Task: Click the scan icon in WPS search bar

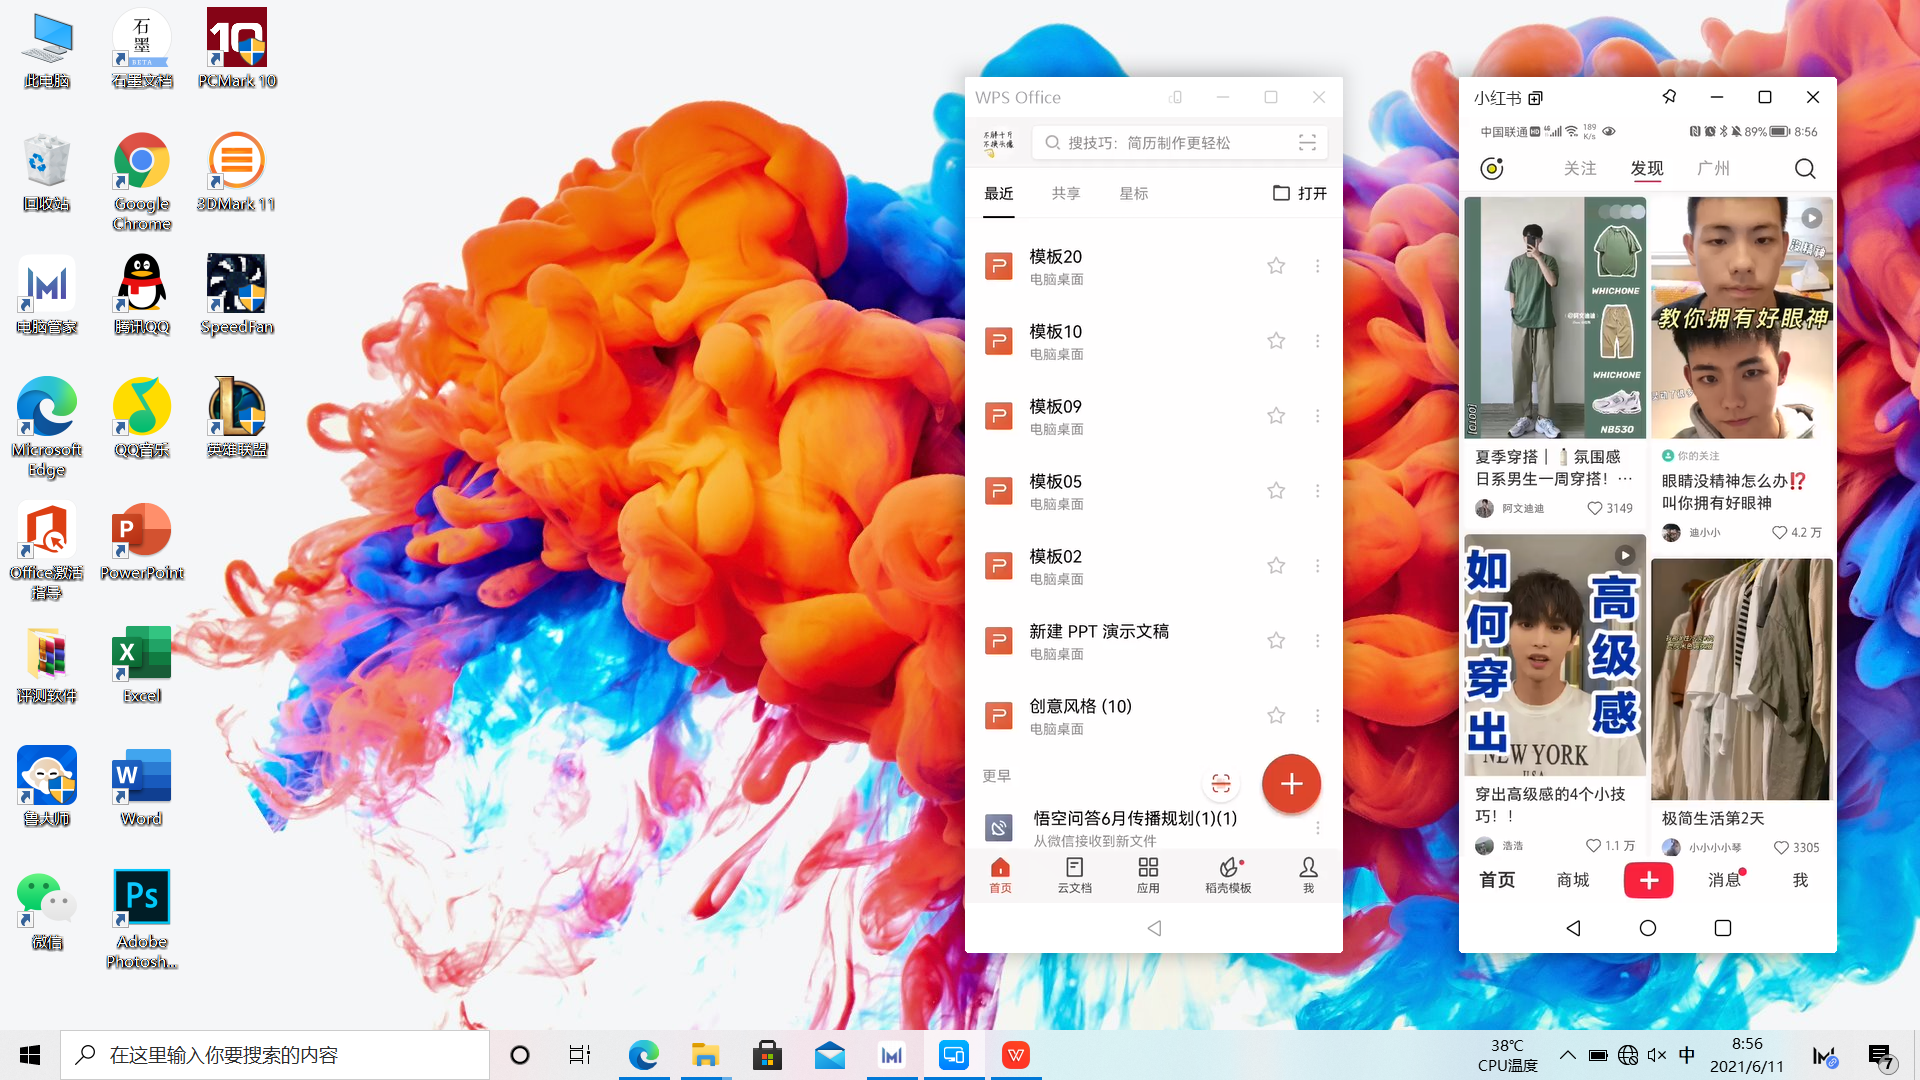Action: coord(1306,143)
